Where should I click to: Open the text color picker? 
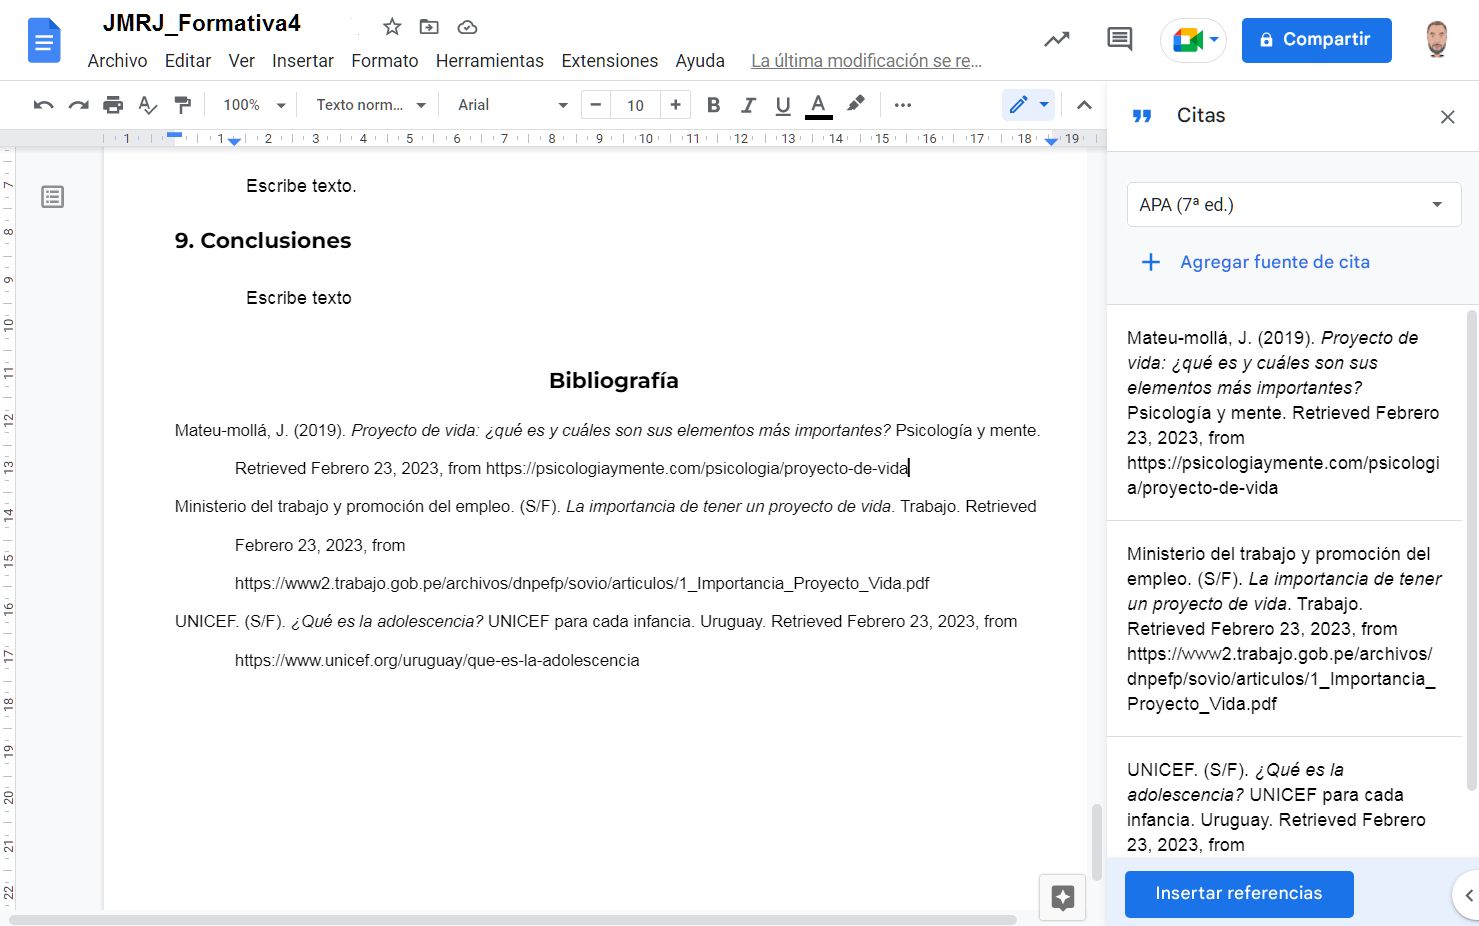pos(818,105)
